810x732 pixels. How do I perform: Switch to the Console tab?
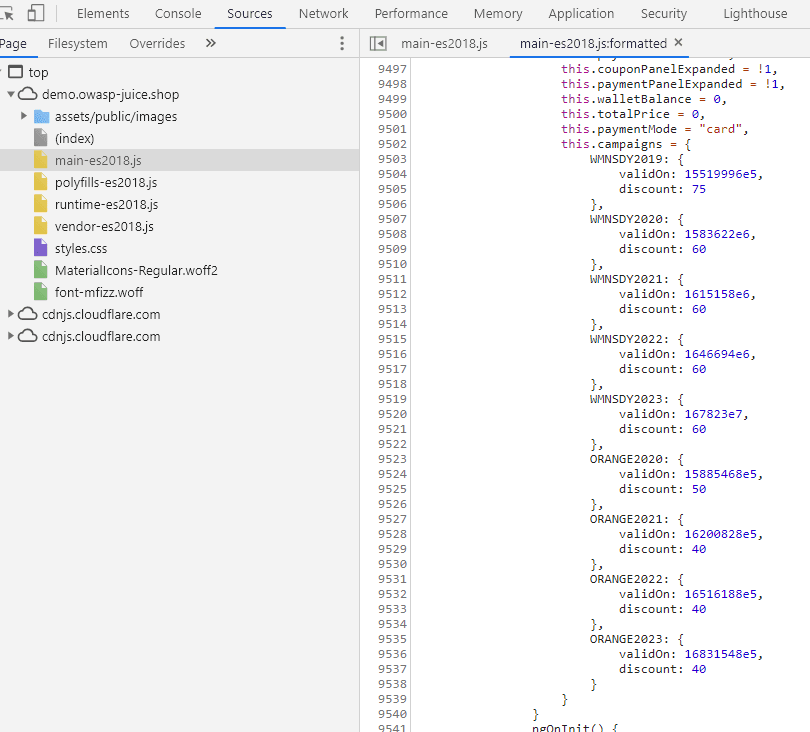point(178,13)
